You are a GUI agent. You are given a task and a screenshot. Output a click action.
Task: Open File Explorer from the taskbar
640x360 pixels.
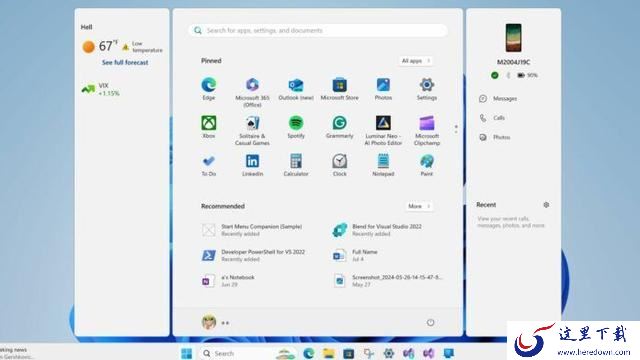pyautogui.click(x=329, y=353)
